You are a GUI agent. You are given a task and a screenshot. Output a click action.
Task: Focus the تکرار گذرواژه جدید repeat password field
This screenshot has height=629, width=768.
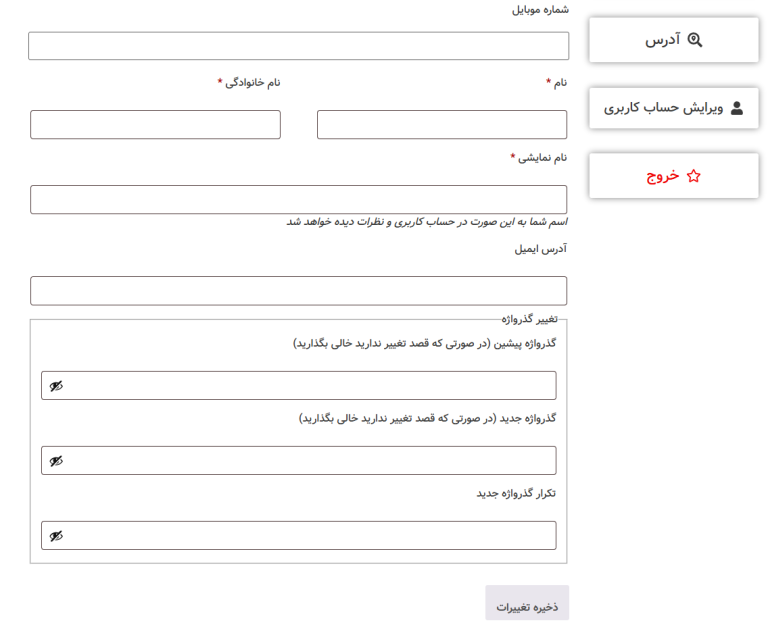299,535
